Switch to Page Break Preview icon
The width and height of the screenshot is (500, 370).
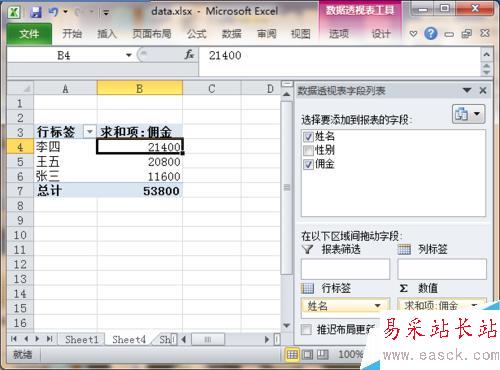(x=322, y=354)
